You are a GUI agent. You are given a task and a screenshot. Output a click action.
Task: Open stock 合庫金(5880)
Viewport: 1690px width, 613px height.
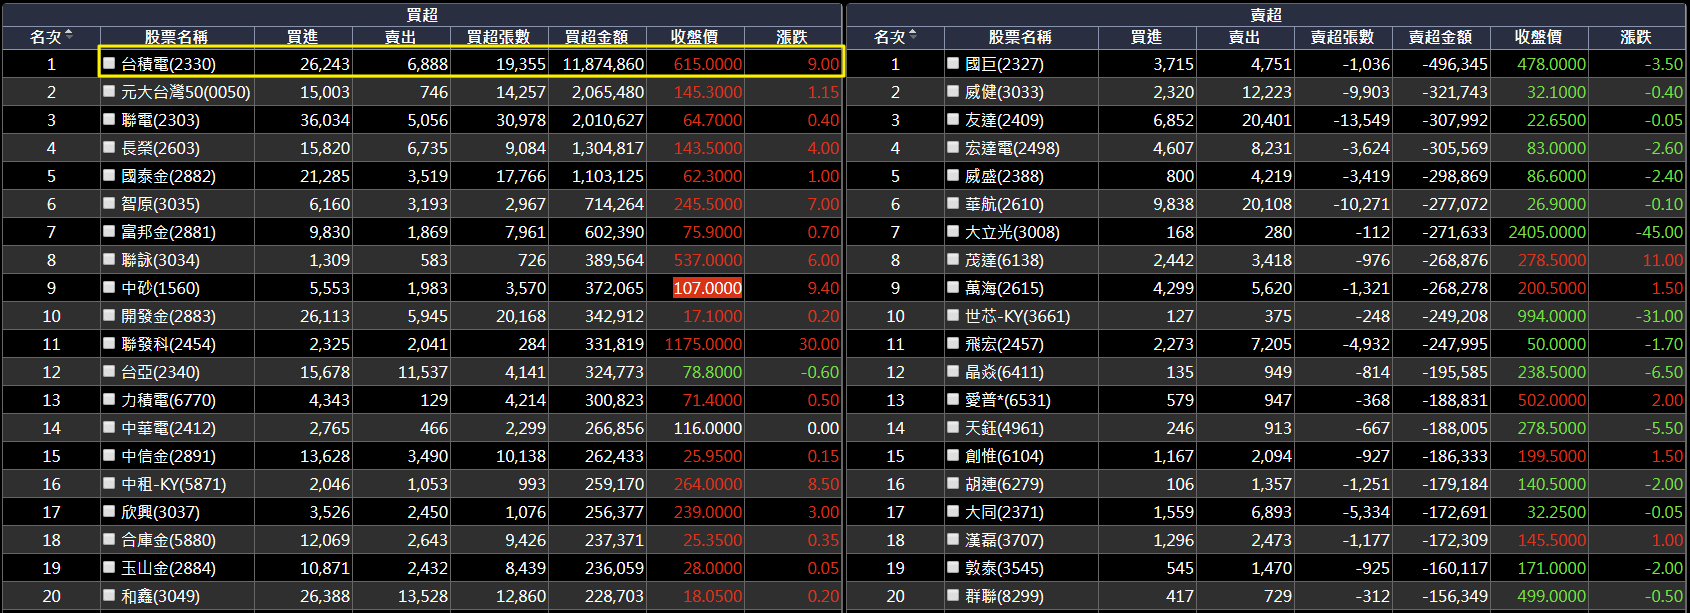click(168, 540)
